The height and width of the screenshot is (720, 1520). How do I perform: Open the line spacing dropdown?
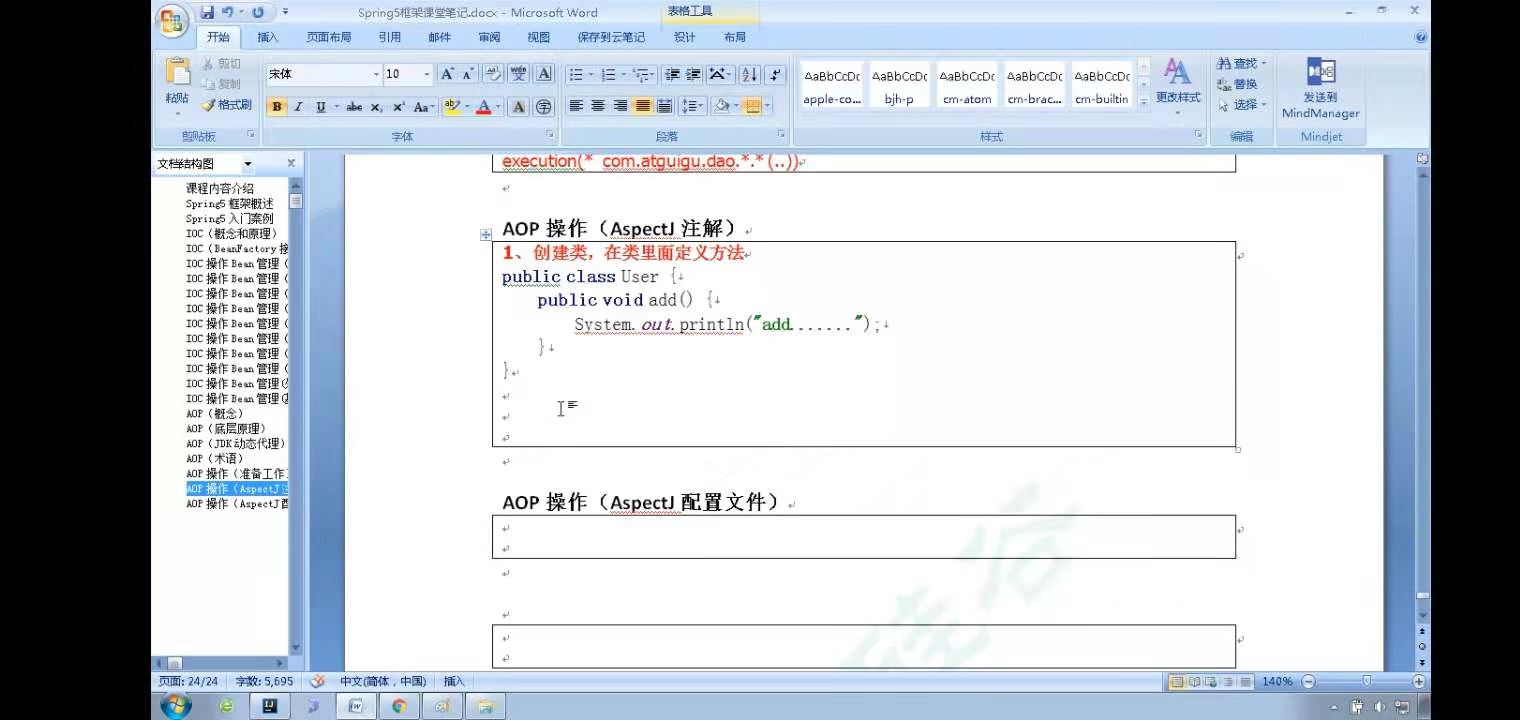pyautogui.click(x=692, y=106)
